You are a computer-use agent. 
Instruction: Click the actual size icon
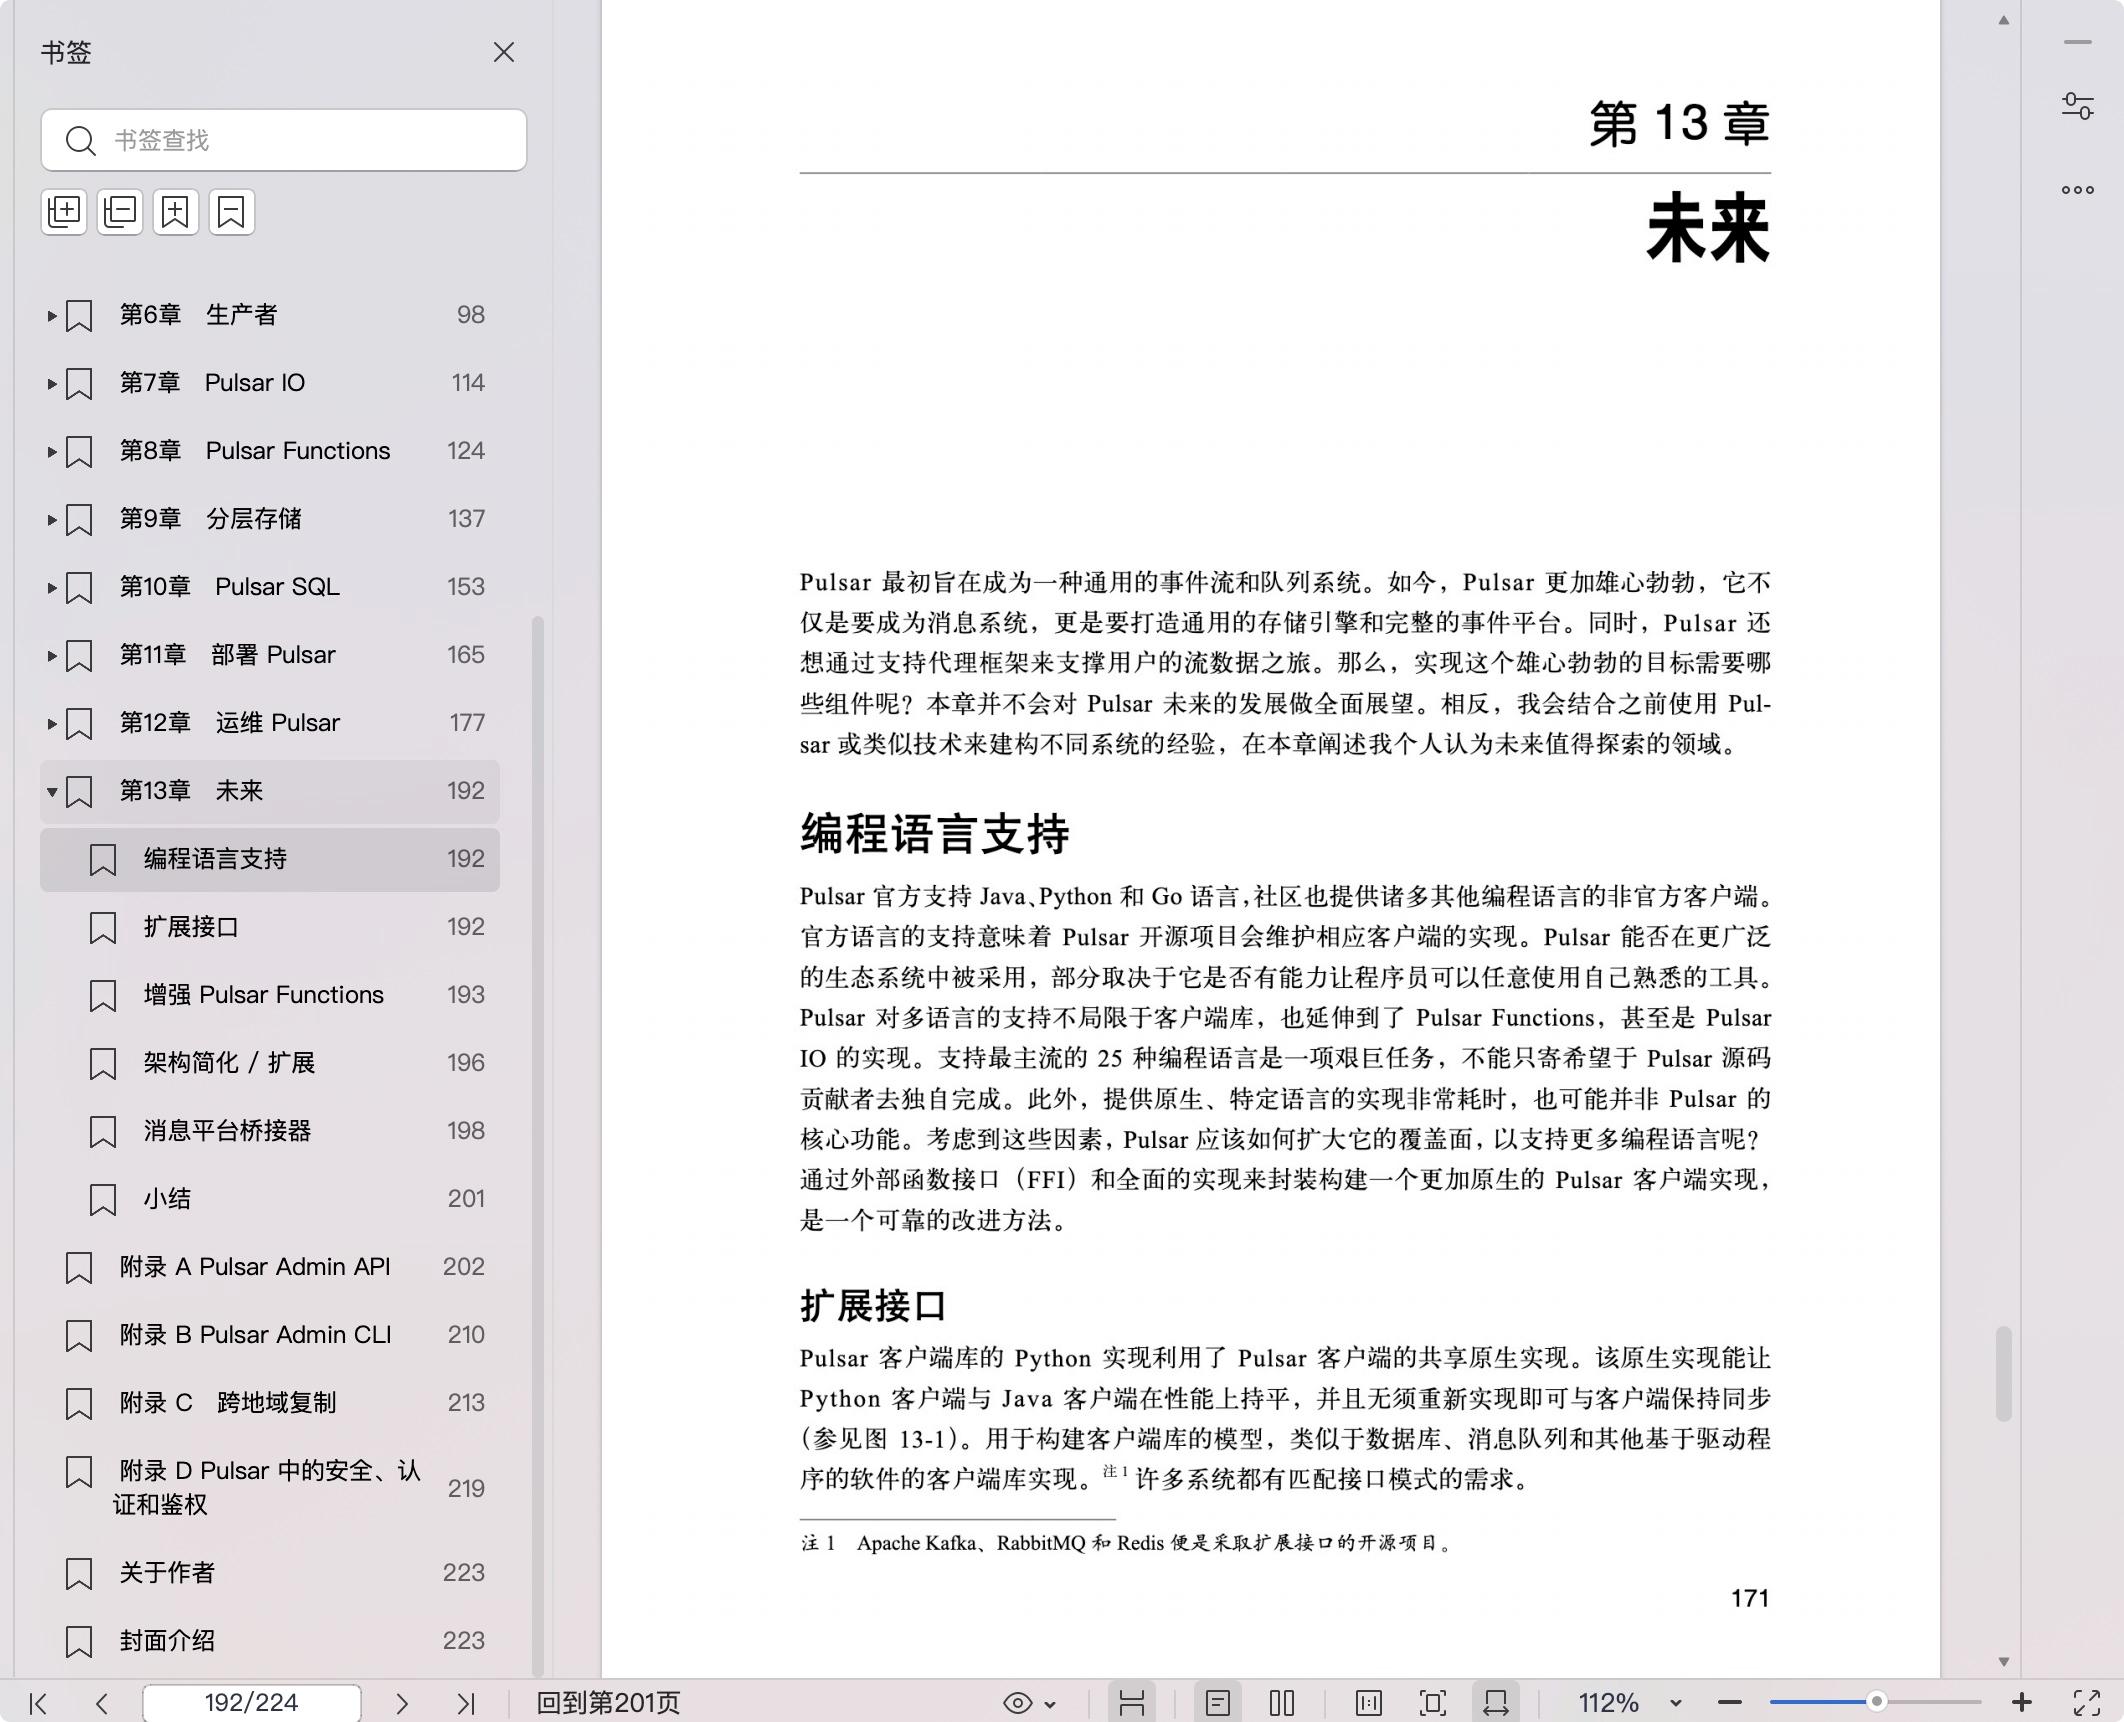coord(1369,1703)
